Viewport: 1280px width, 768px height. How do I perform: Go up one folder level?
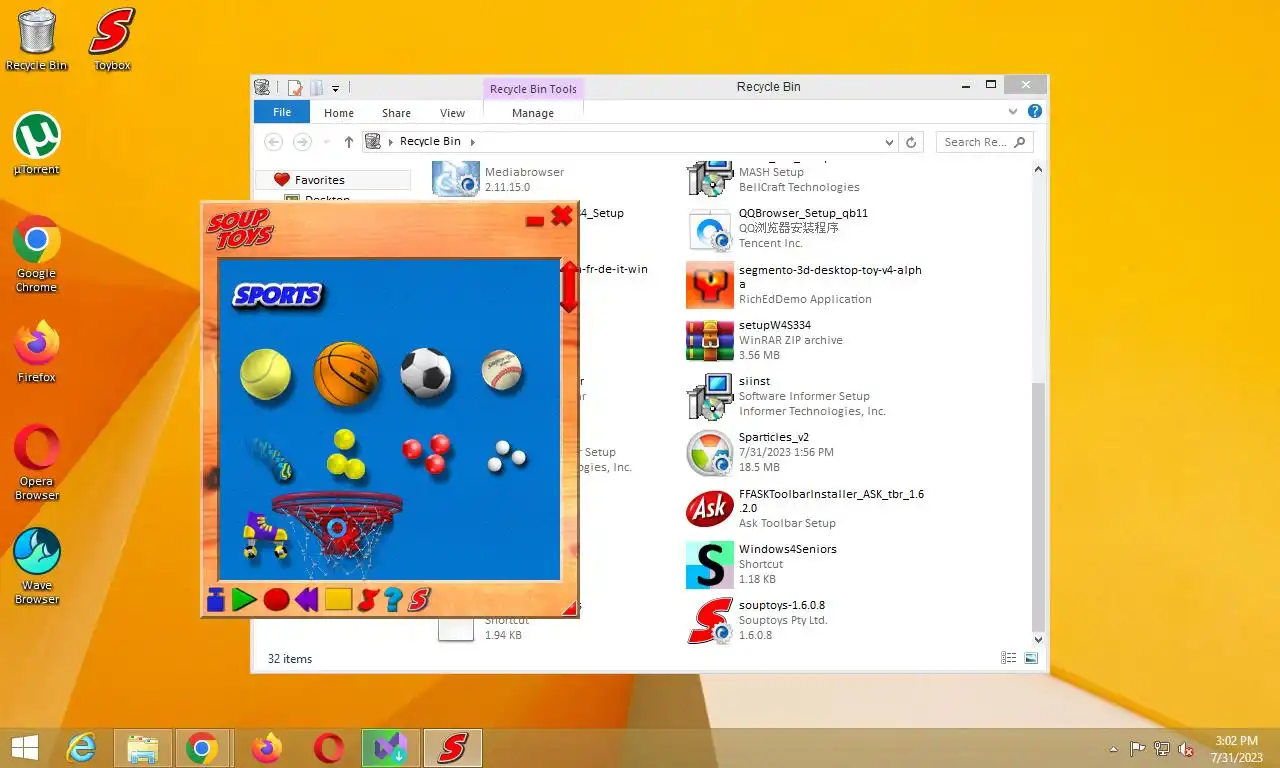point(349,142)
